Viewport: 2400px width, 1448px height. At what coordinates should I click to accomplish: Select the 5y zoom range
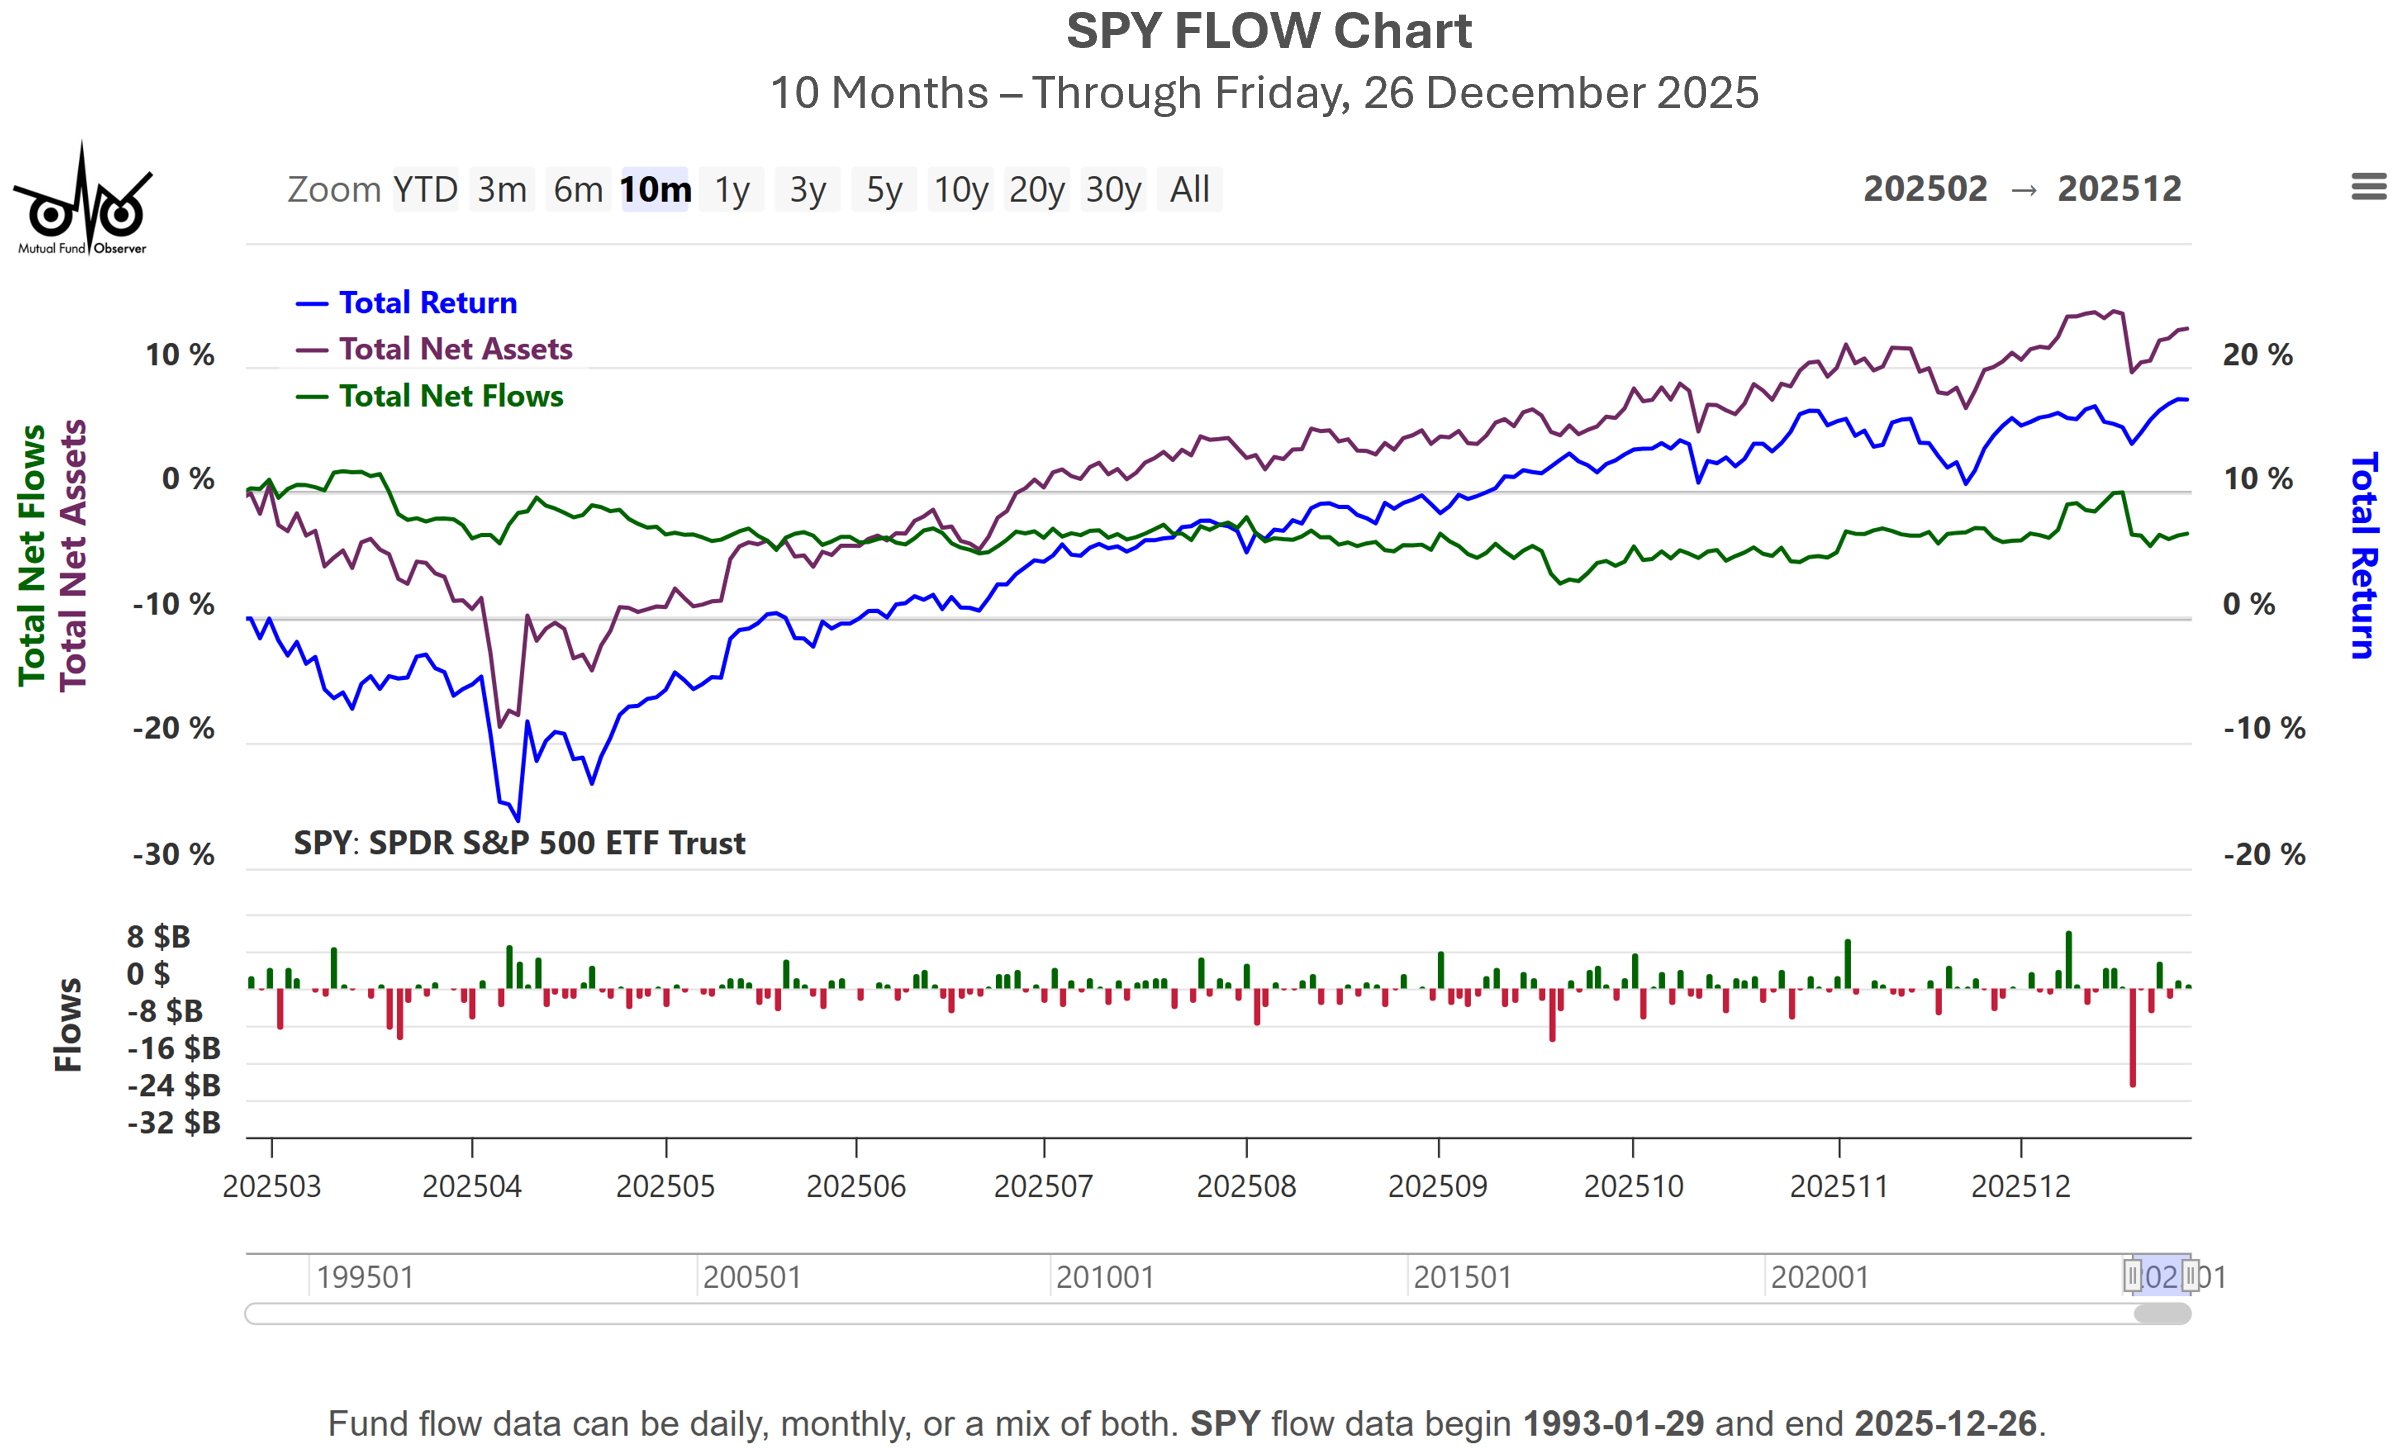(884, 189)
